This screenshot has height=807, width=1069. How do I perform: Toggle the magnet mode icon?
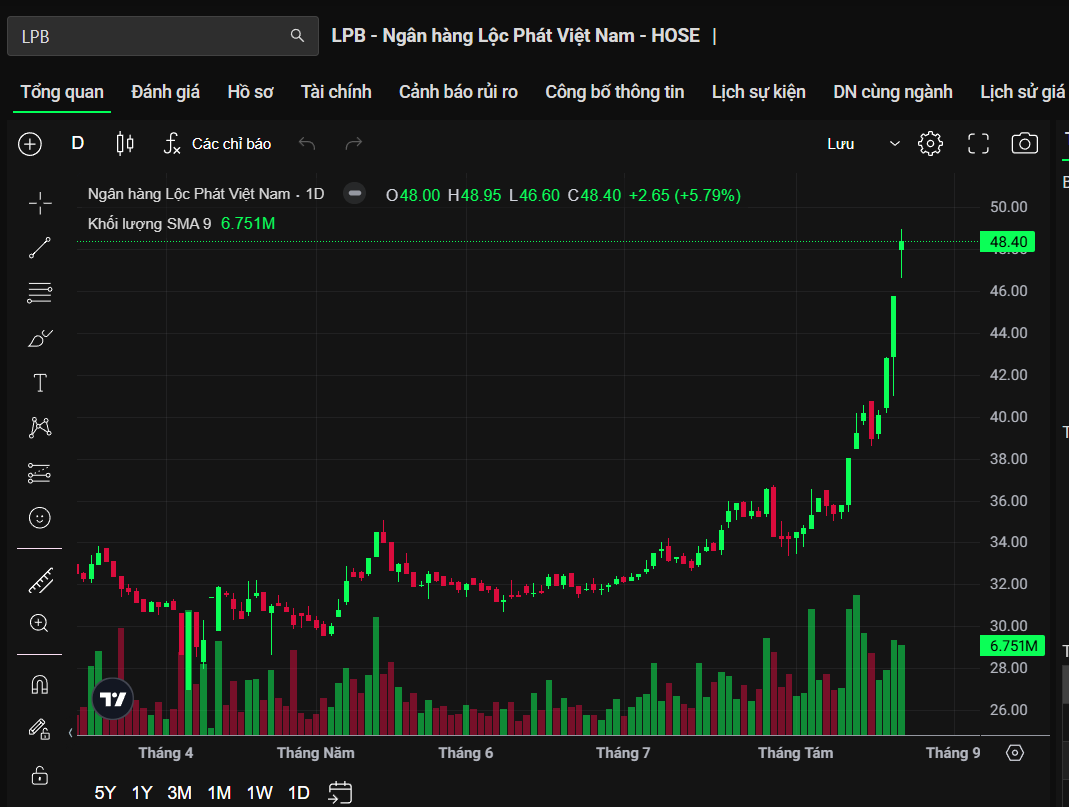tap(40, 685)
